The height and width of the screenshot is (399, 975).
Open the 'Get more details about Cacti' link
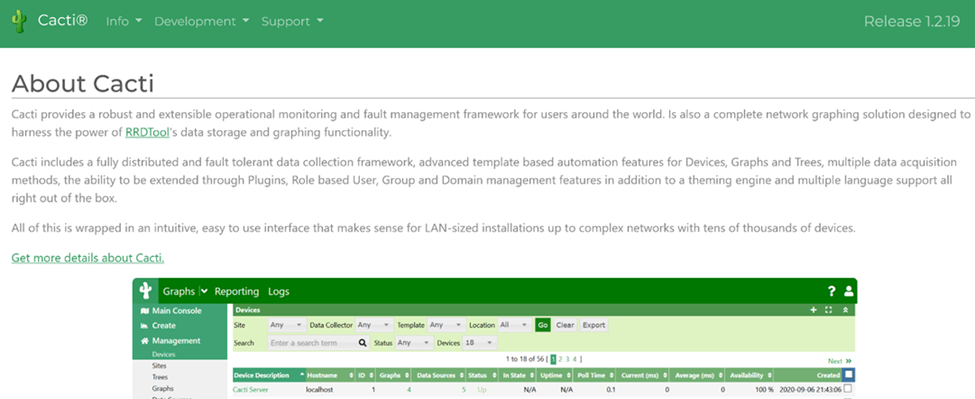tap(88, 257)
